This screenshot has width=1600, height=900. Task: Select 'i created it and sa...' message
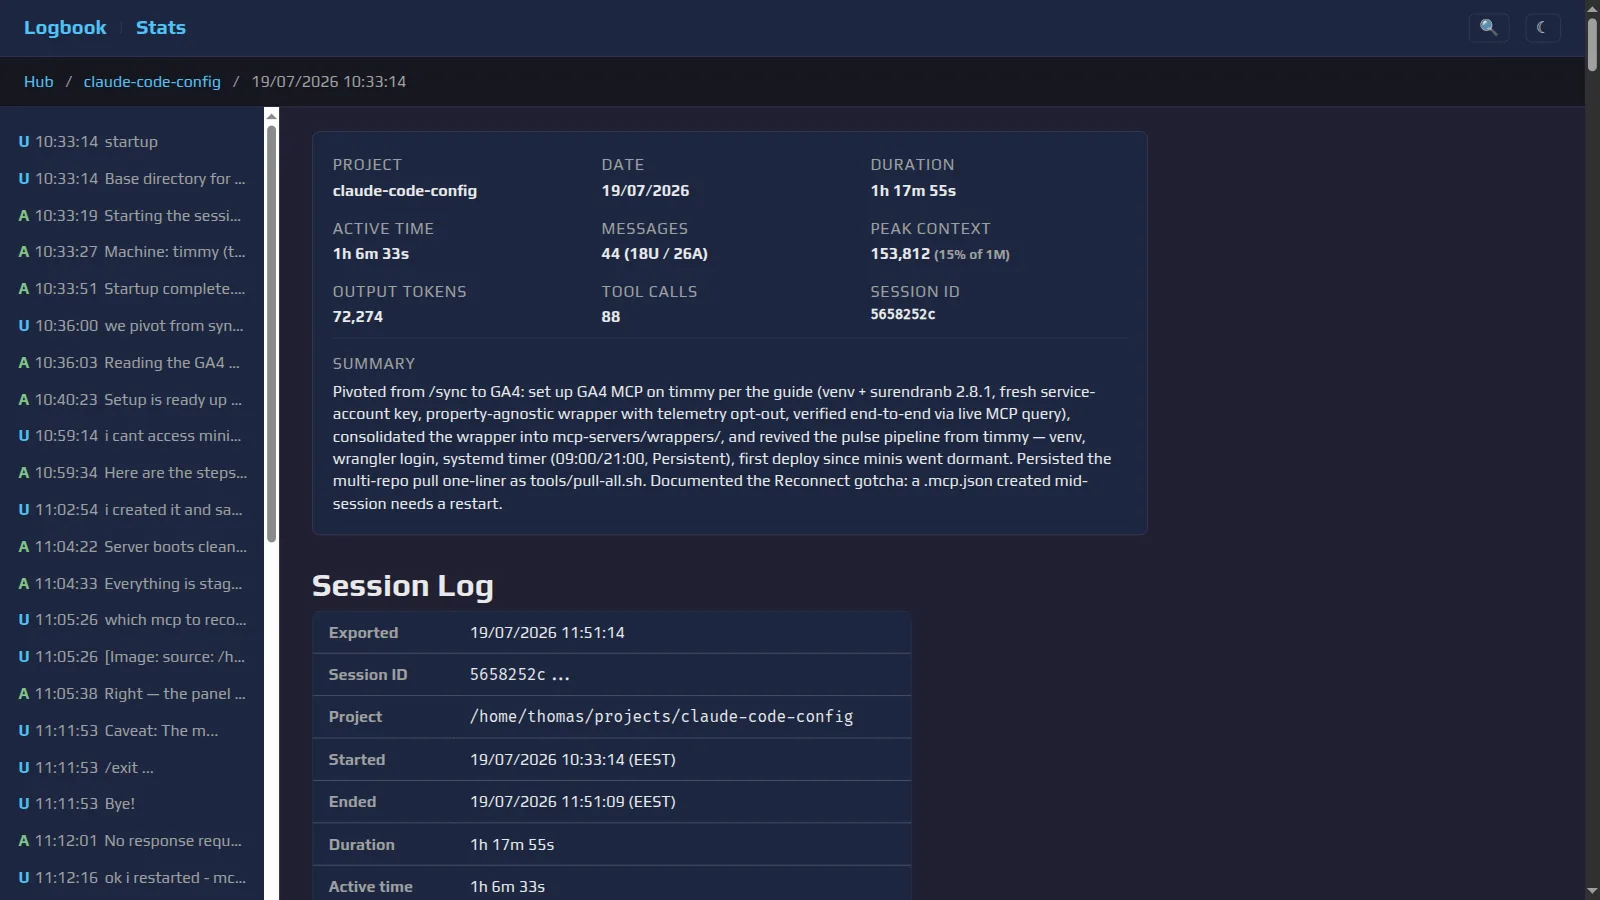[133, 510]
